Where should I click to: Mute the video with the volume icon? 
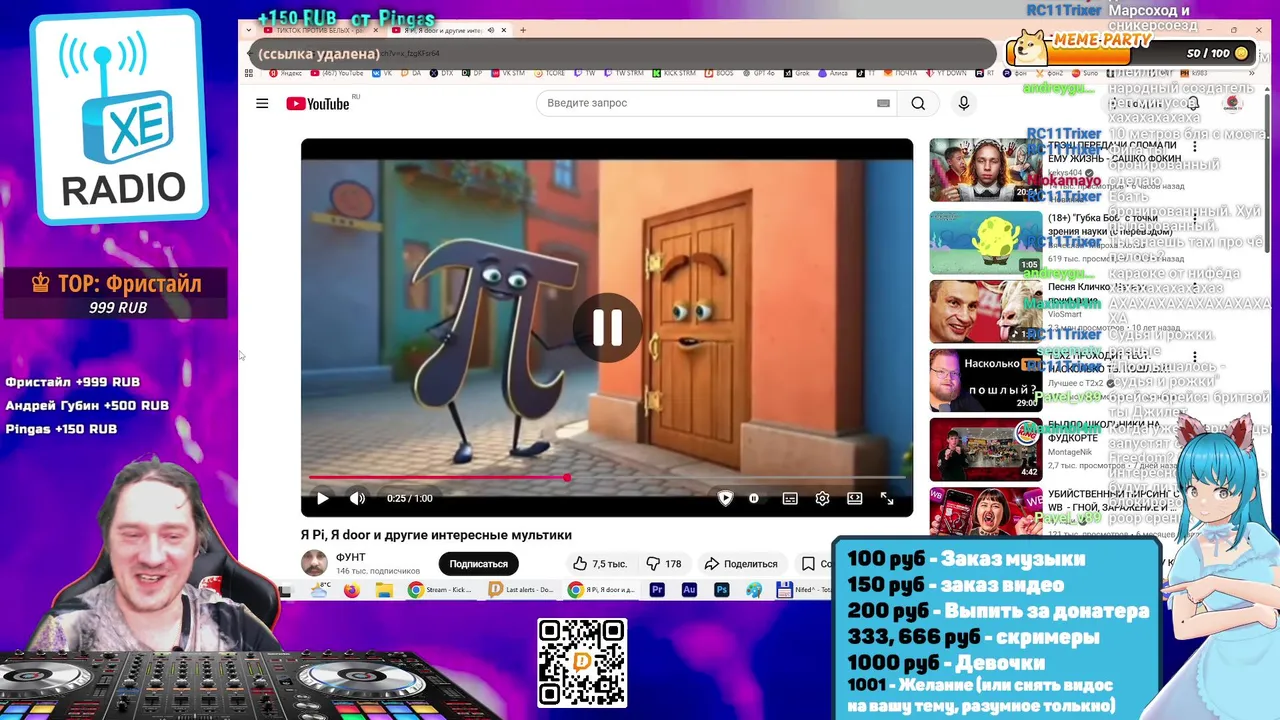coord(357,498)
